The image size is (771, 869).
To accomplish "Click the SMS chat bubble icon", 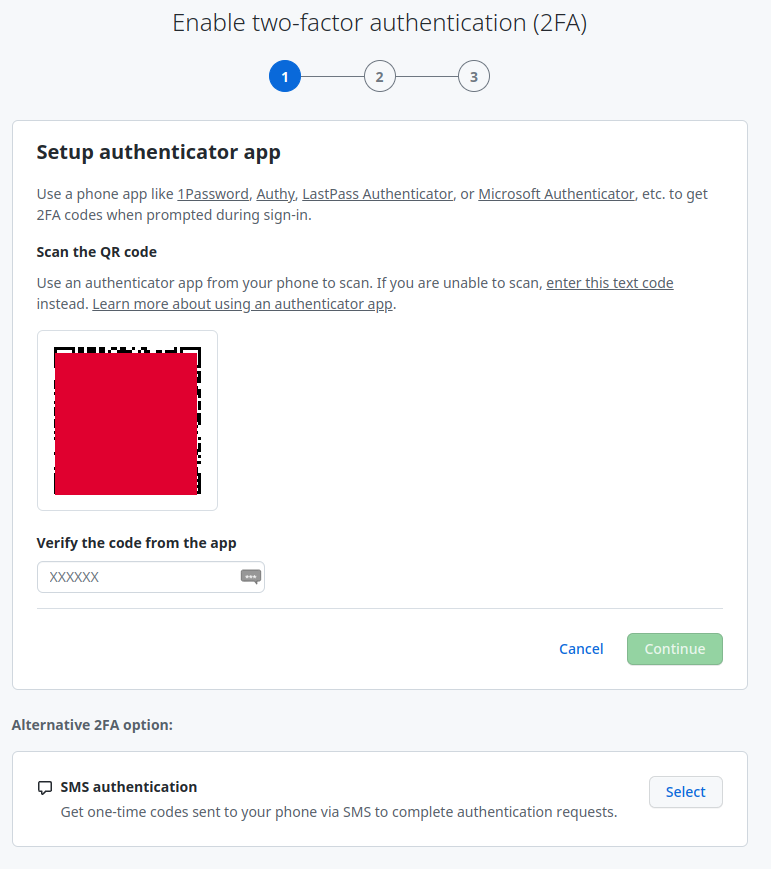I will point(45,787).
